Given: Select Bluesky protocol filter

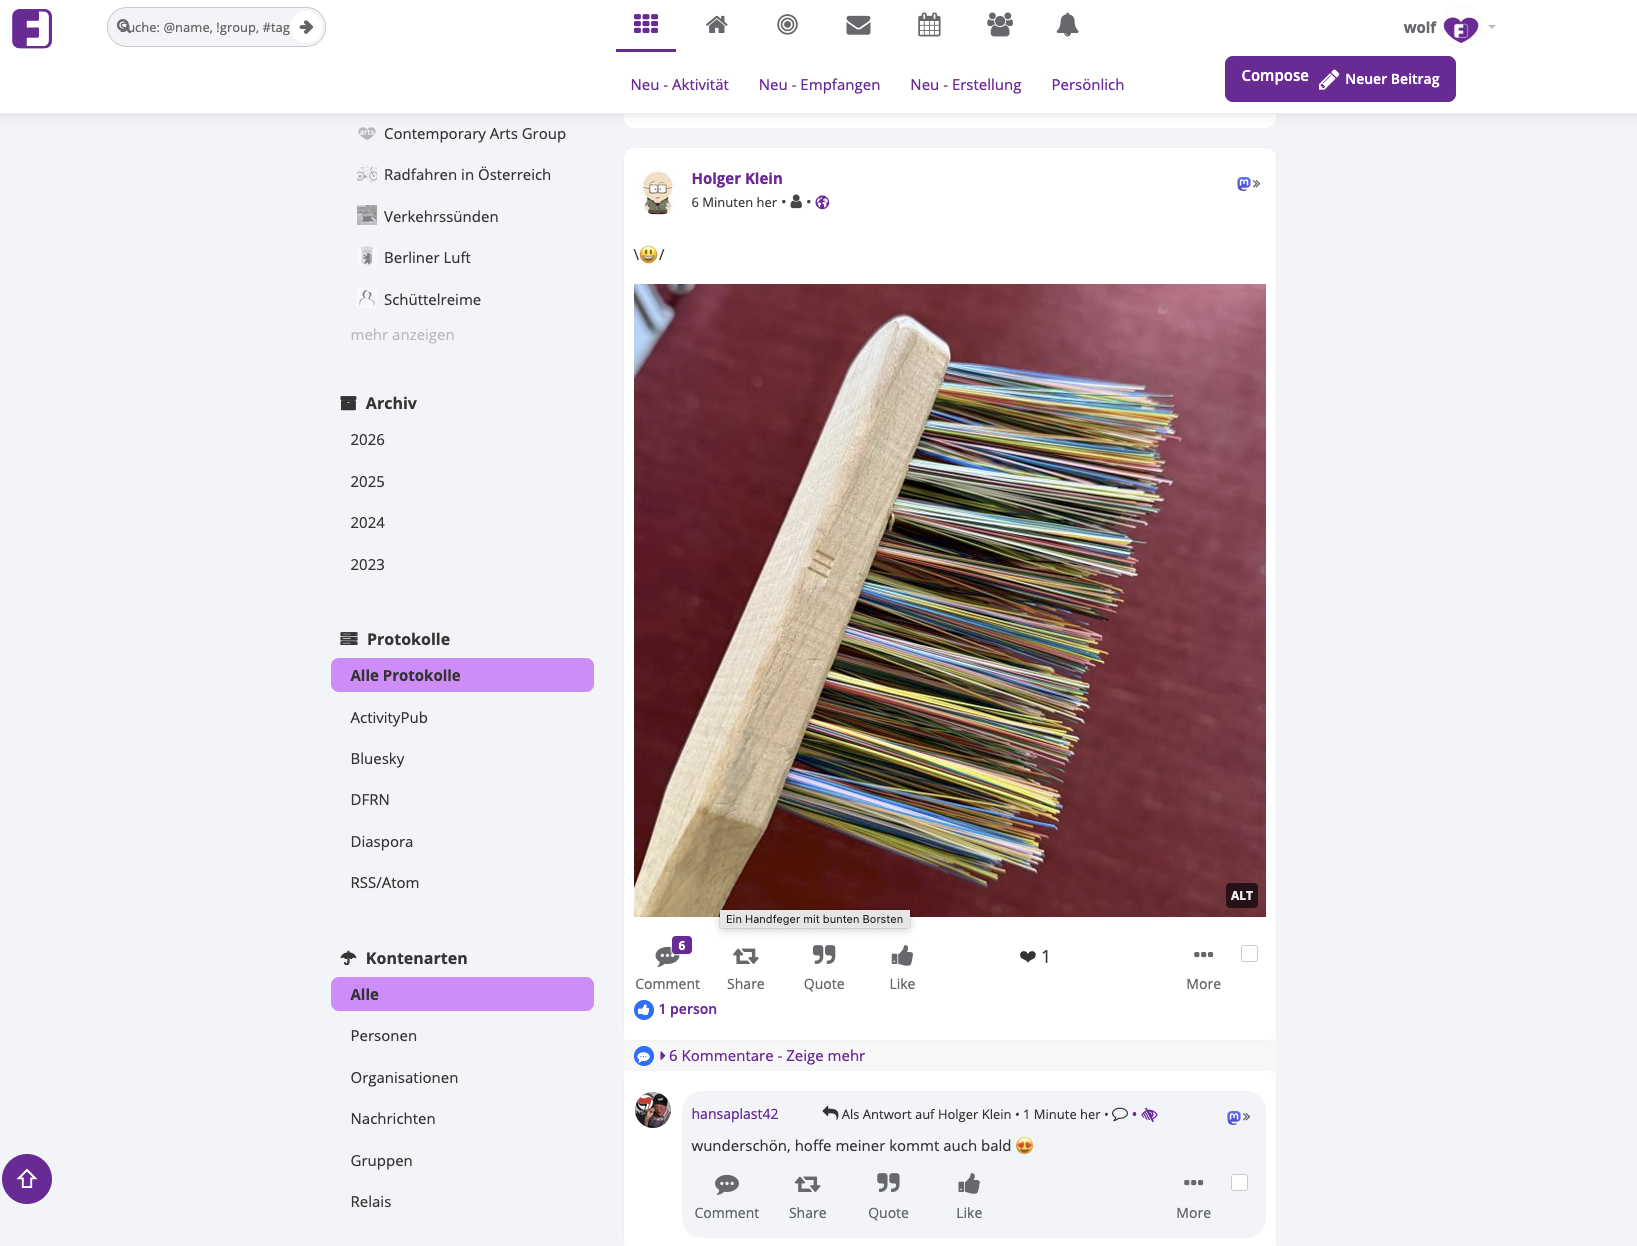Looking at the screenshot, I should click(x=377, y=759).
